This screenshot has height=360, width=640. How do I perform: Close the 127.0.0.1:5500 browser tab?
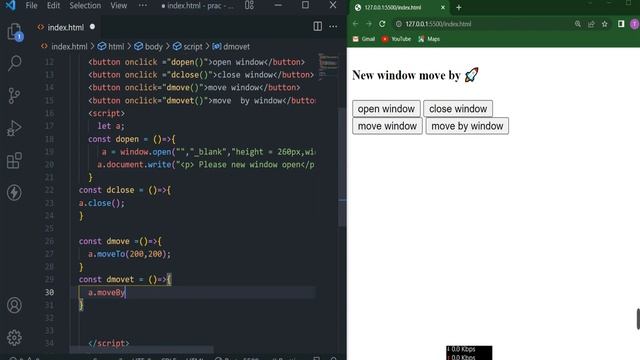pyautogui.click(x=443, y=7)
